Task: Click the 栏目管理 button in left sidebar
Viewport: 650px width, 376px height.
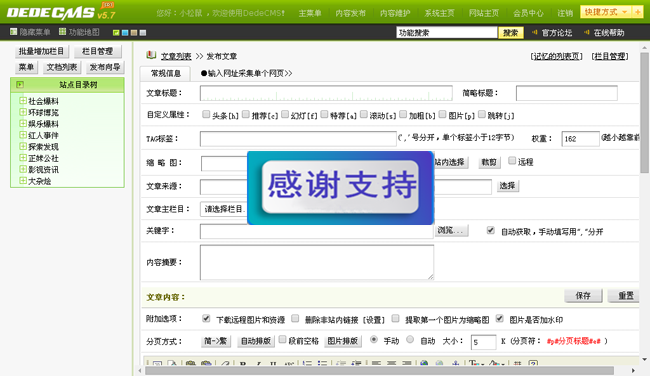Action: pos(98,51)
